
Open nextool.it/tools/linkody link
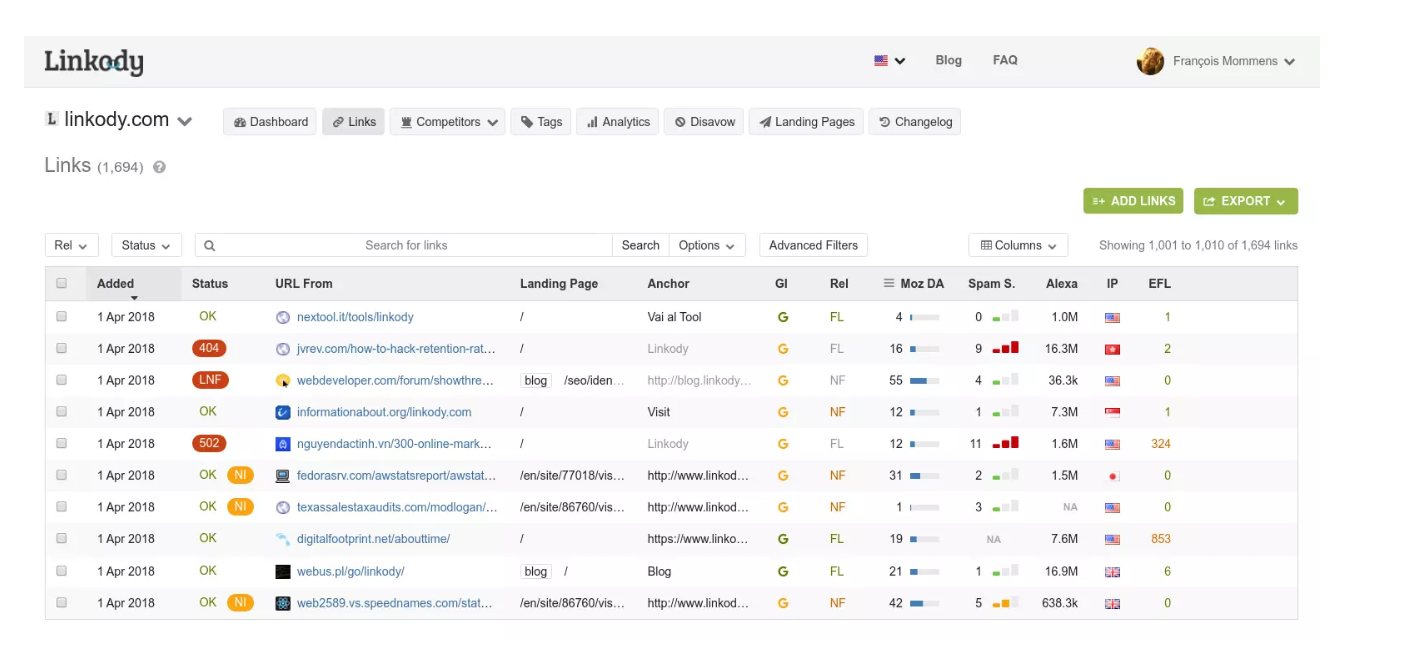click(x=355, y=317)
